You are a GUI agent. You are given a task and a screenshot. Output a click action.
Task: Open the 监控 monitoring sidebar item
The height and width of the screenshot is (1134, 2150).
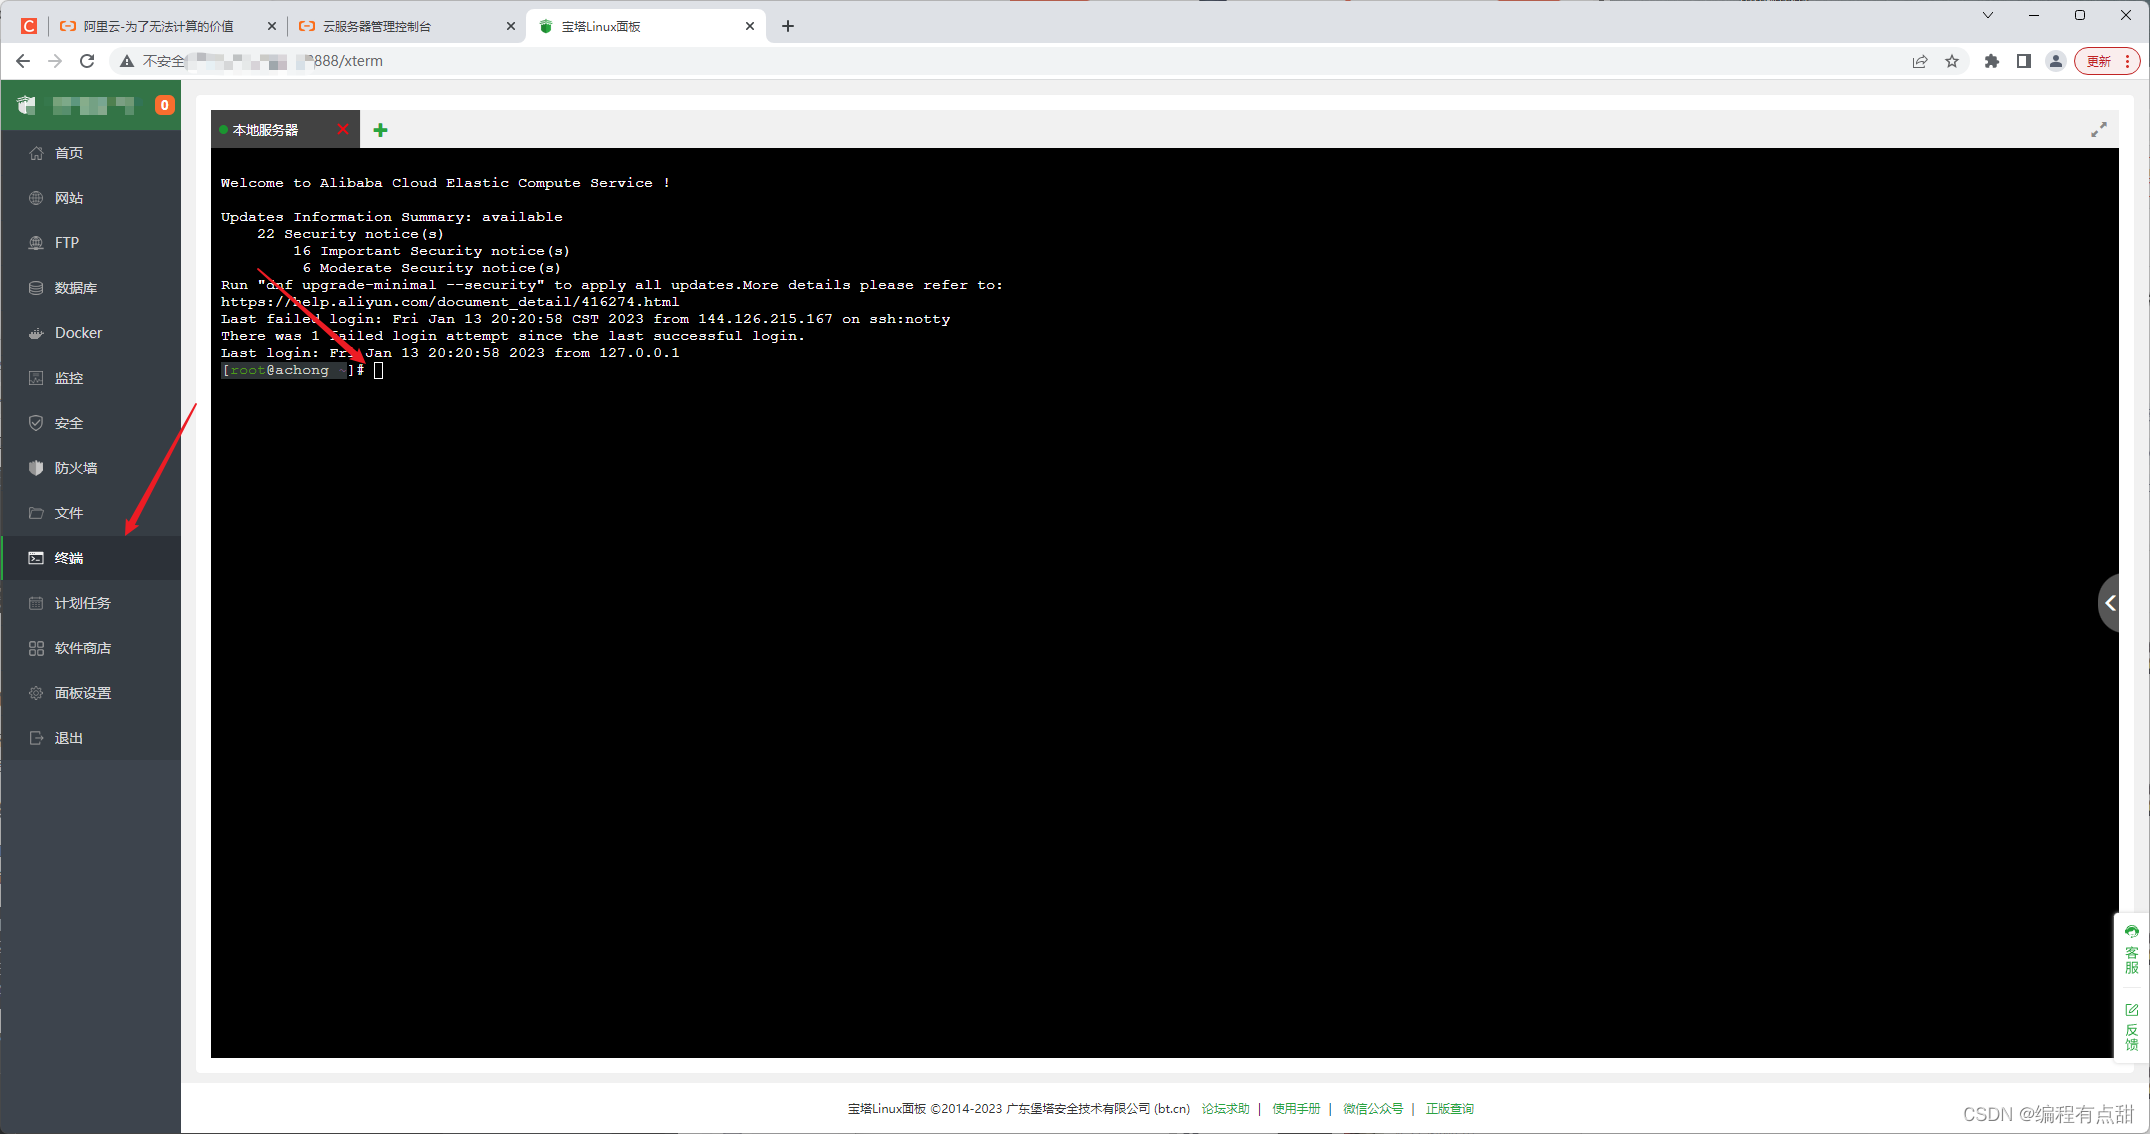pyautogui.click(x=90, y=378)
